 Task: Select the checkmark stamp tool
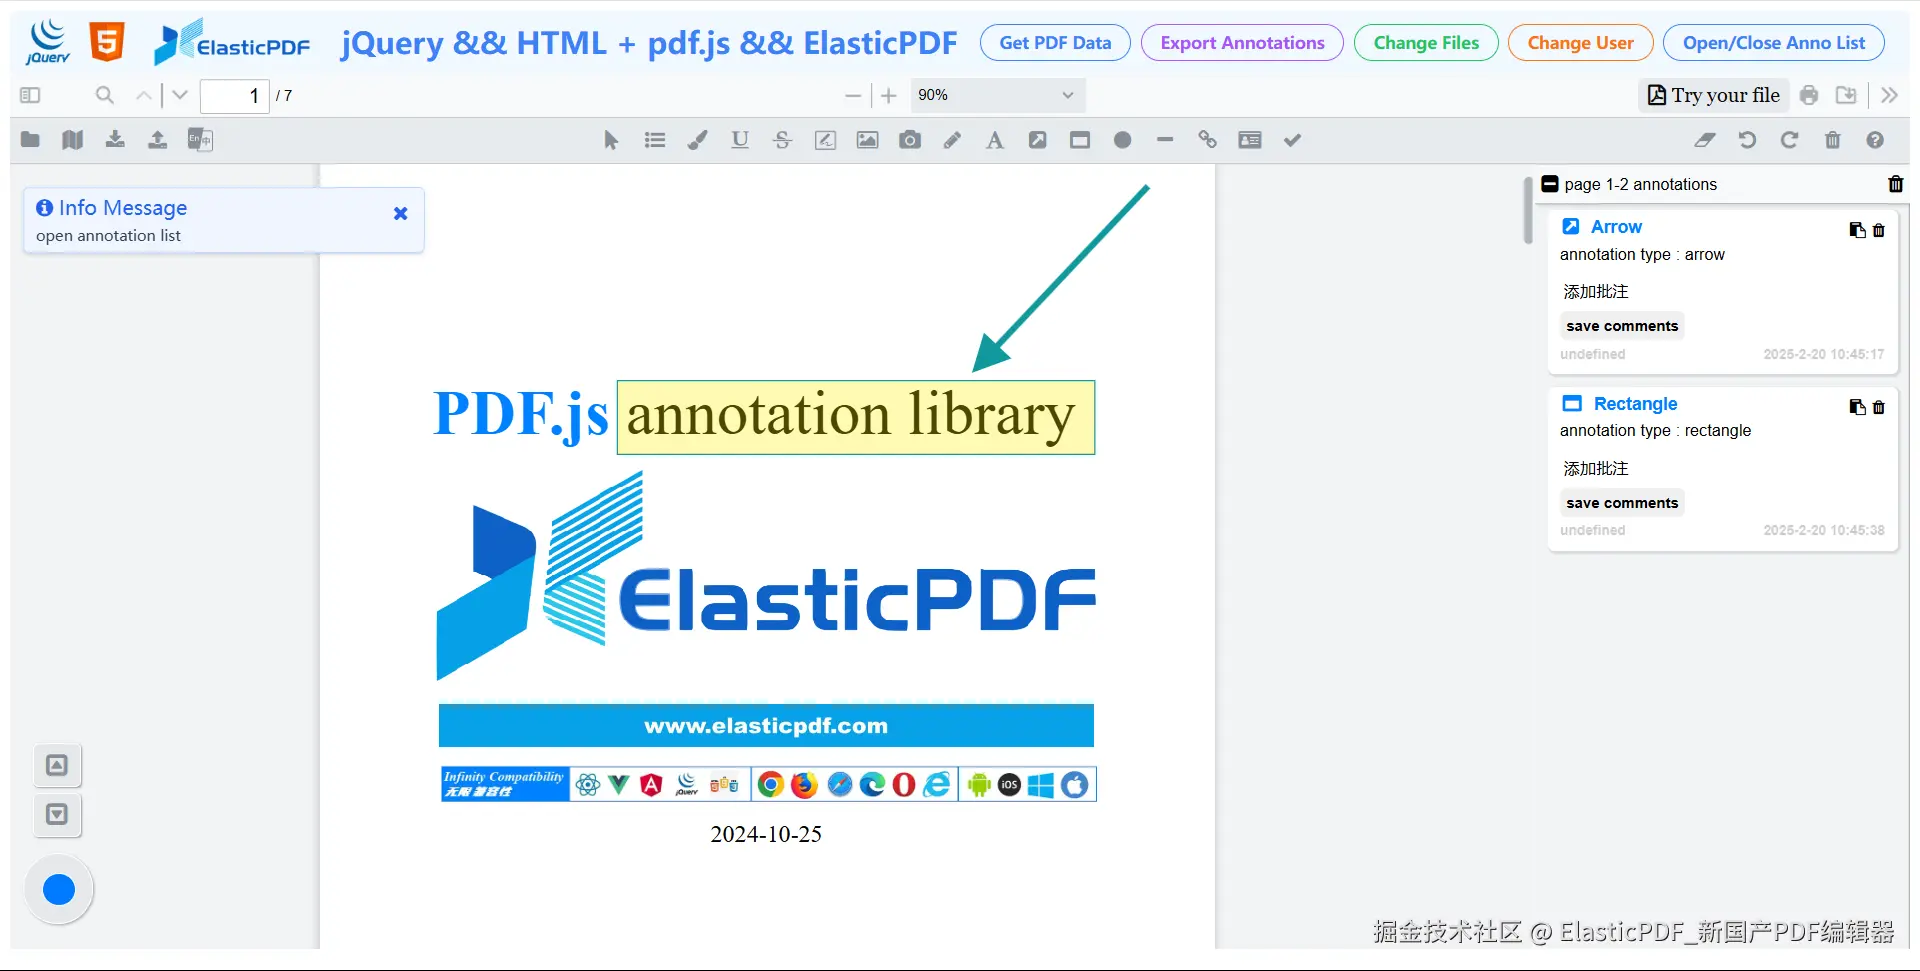coord(1292,140)
